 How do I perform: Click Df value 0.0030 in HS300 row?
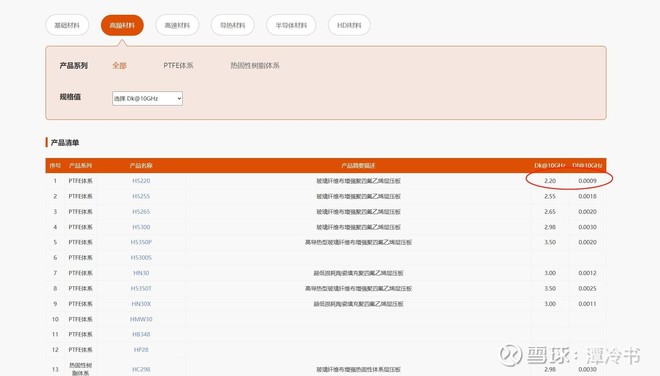587,227
